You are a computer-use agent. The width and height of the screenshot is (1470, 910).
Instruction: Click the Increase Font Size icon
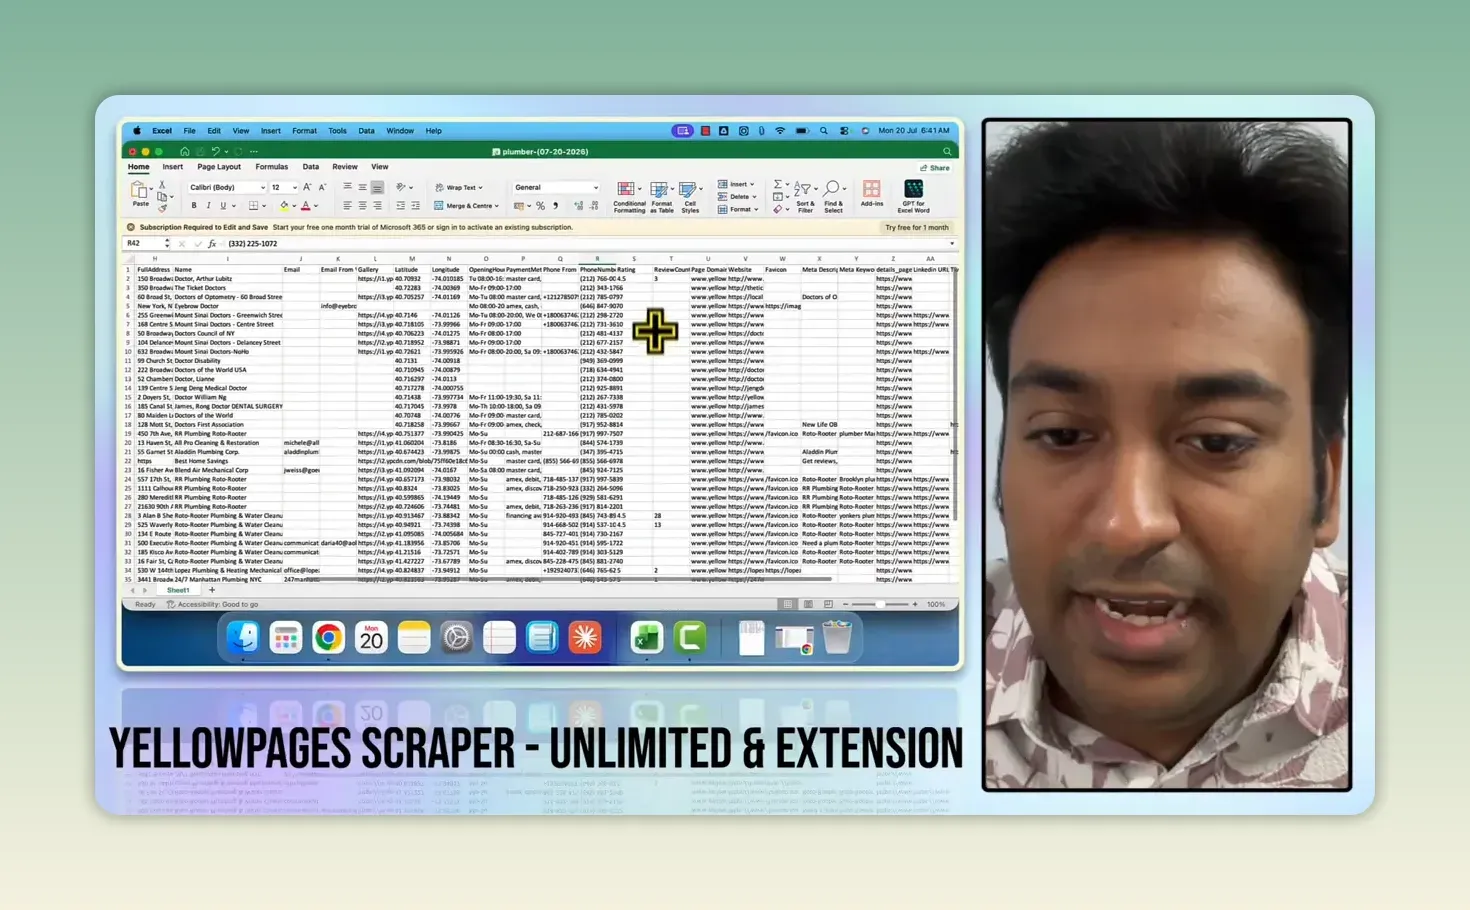[307, 187]
